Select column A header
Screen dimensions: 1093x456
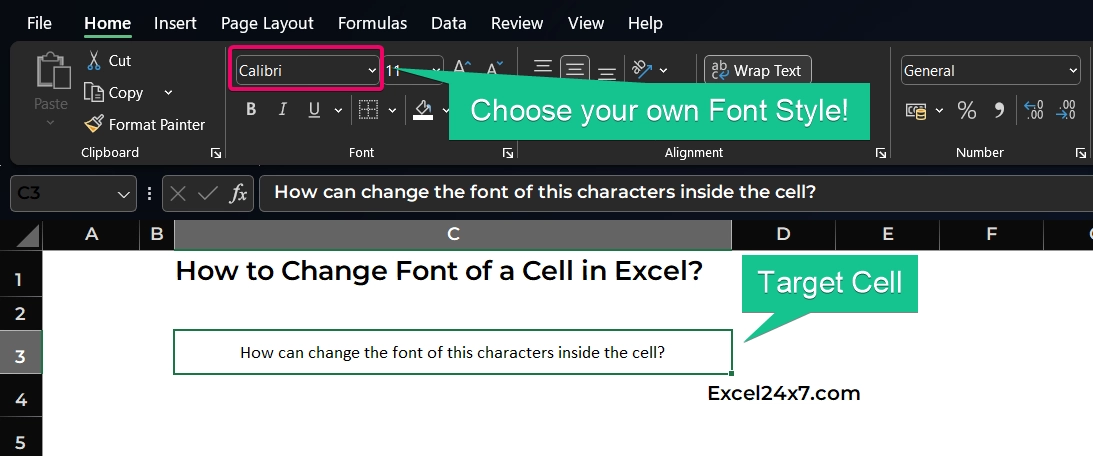[91, 235]
